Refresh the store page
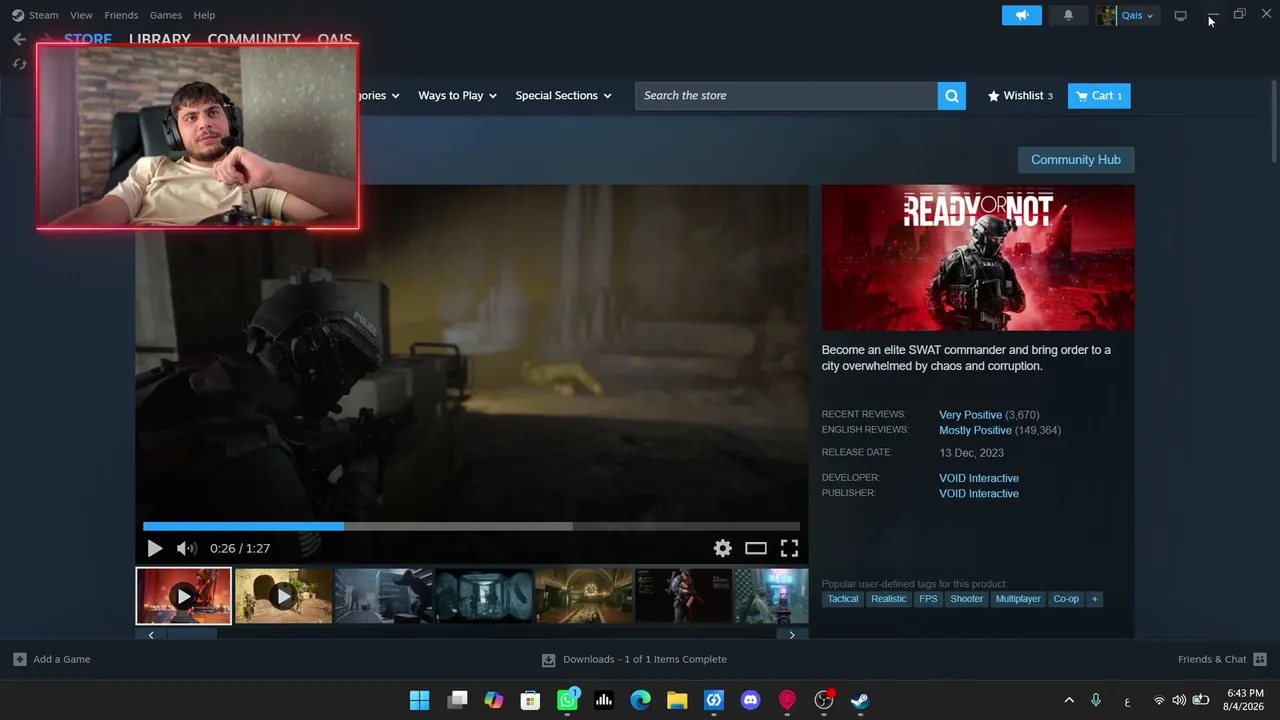Screen dimensions: 1280x720 pyautogui.click(x=19, y=63)
